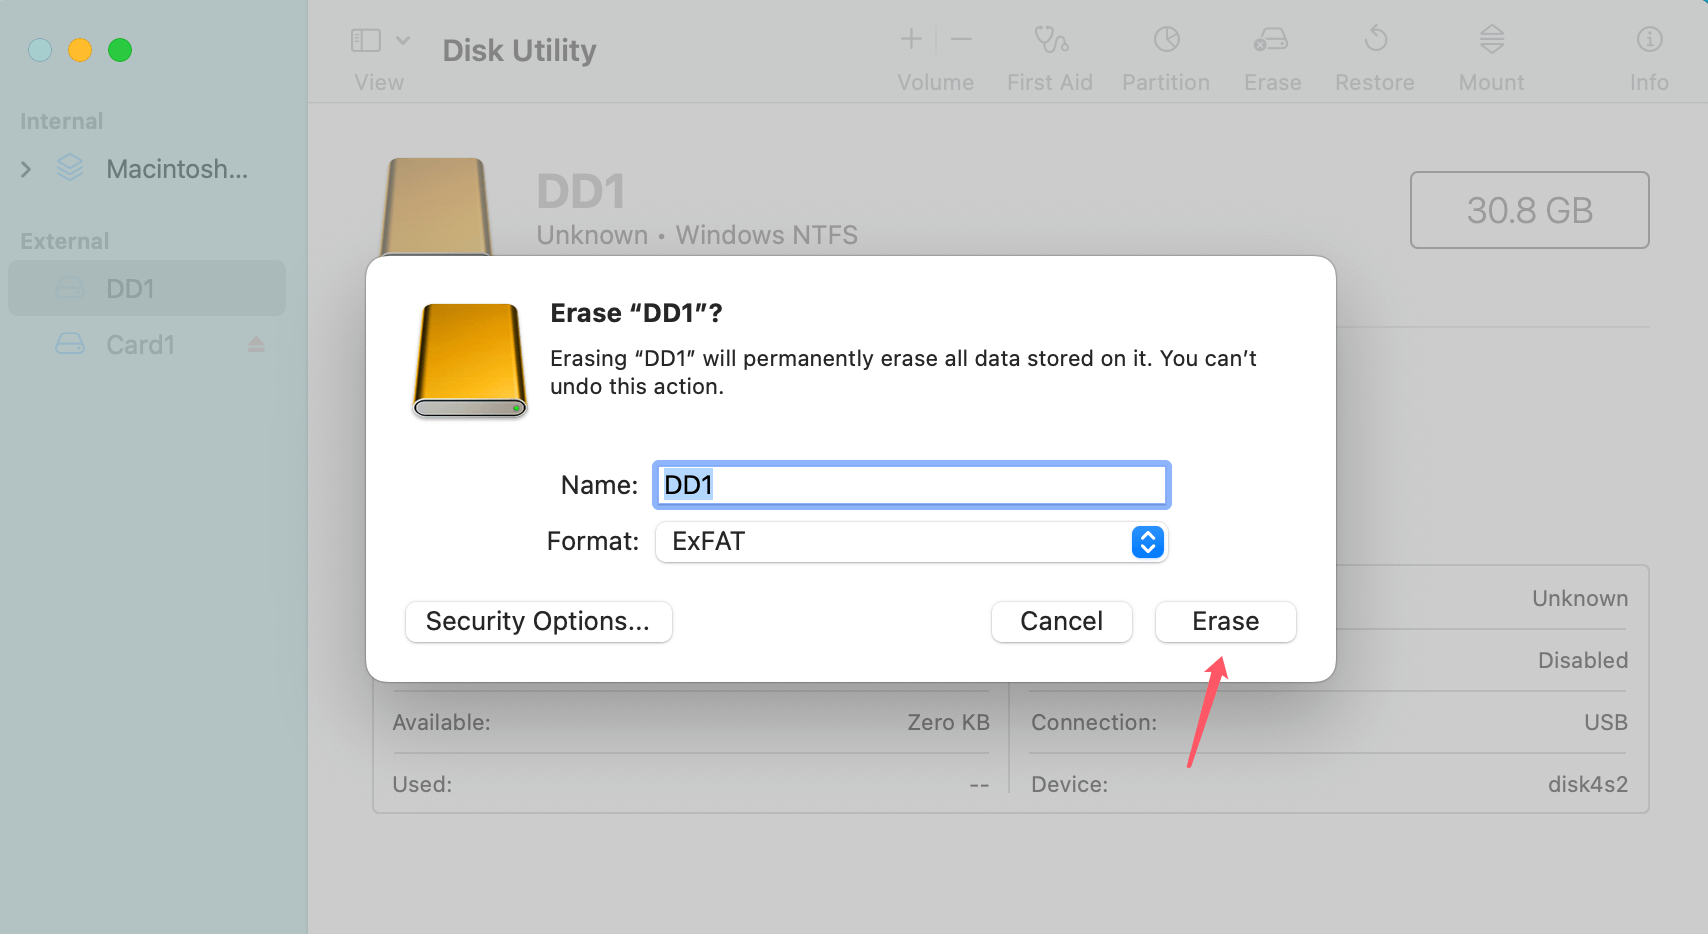The width and height of the screenshot is (1708, 934).
Task: Run First Aid from the toolbar
Action: coord(1049,55)
